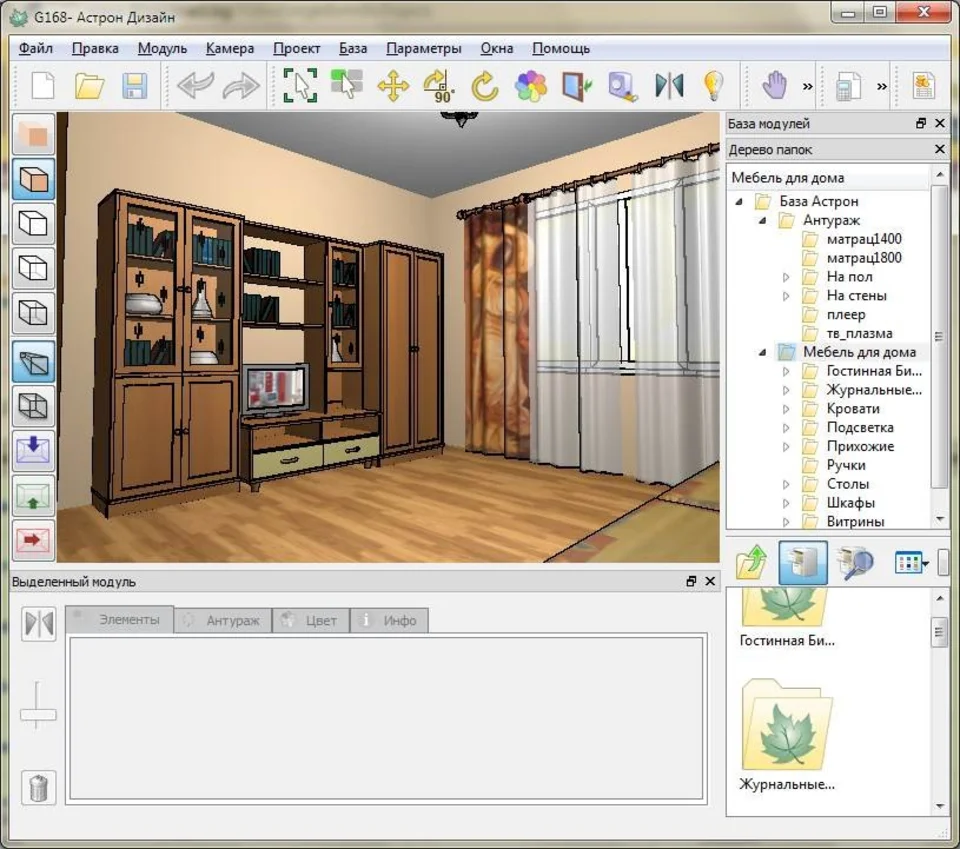
Task: Toggle lighting with the light bulb icon
Action: point(714,86)
